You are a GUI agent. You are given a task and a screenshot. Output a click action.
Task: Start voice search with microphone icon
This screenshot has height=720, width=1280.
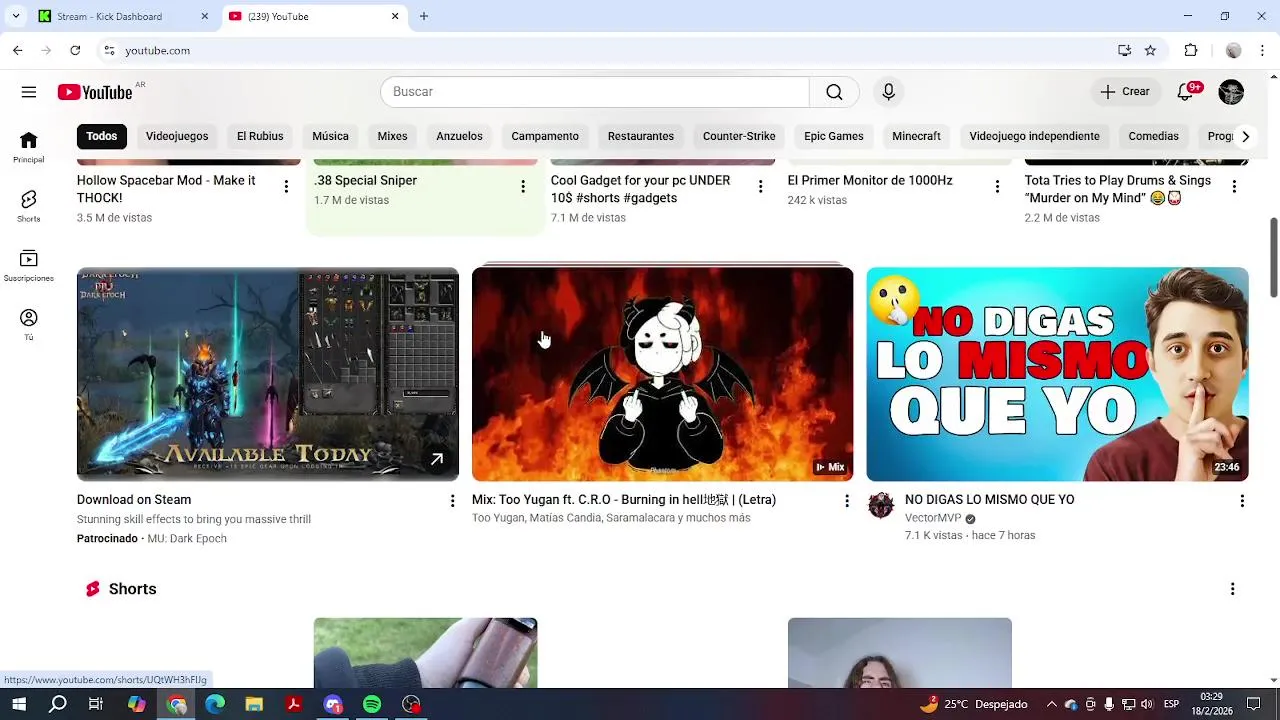(888, 92)
